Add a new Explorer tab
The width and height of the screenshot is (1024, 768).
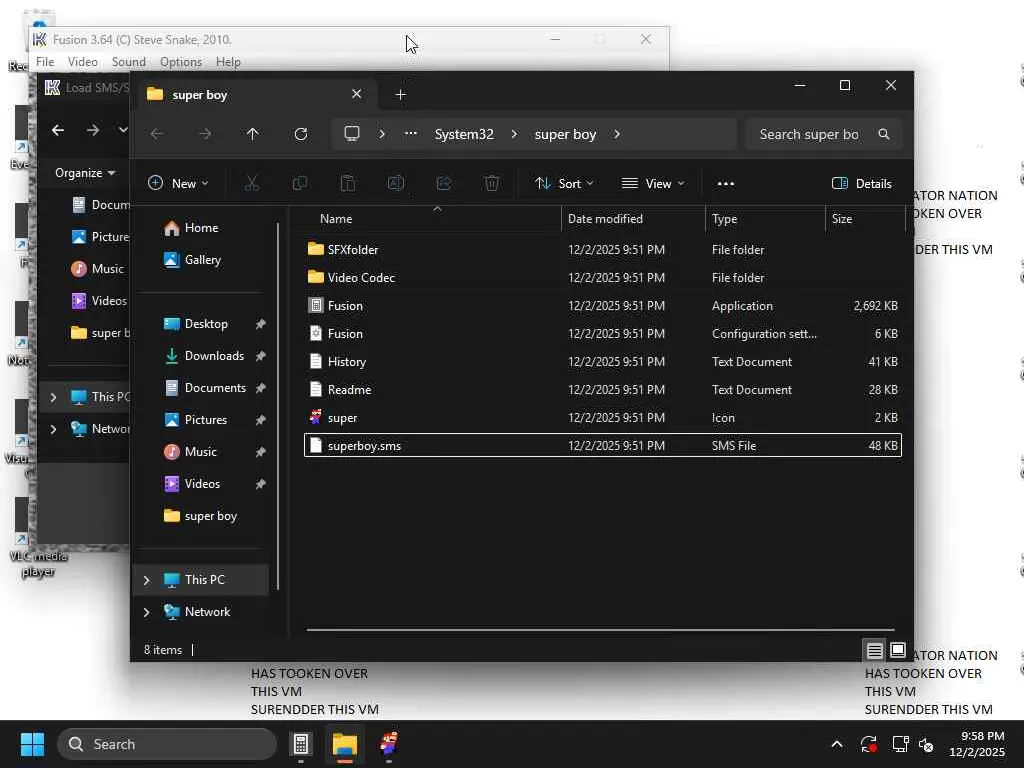click(x=400, y=95)
